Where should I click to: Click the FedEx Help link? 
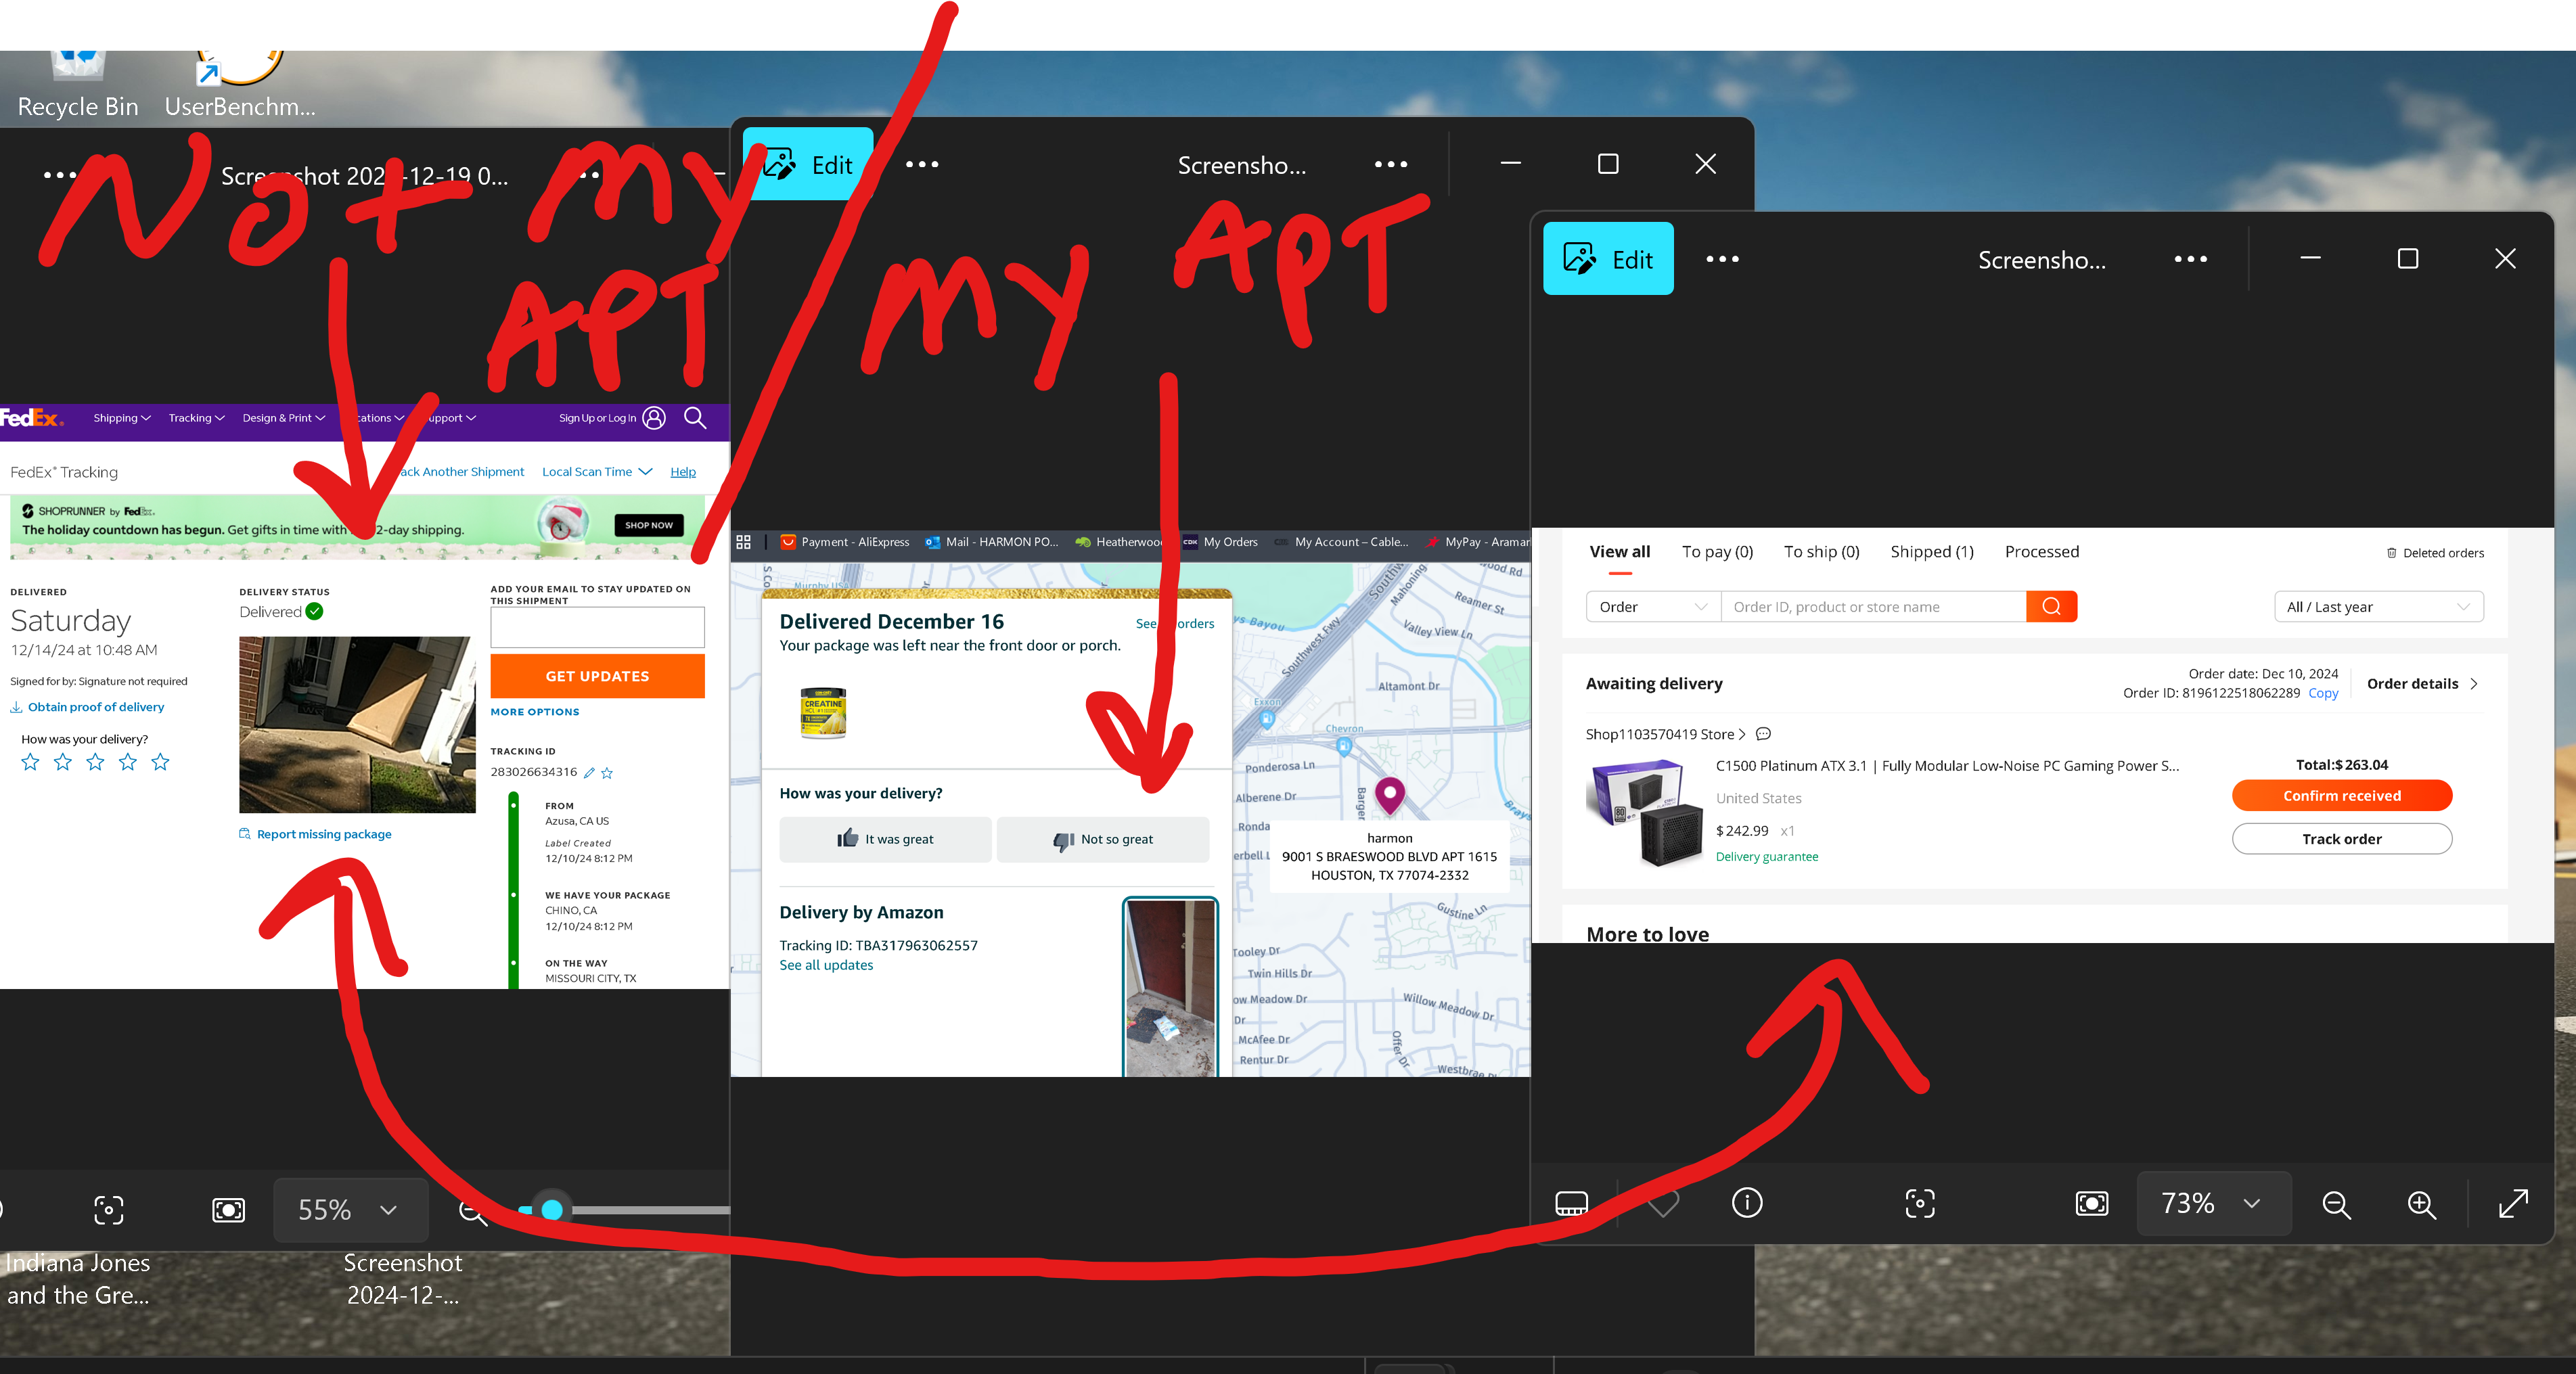(x=683, y=472)
